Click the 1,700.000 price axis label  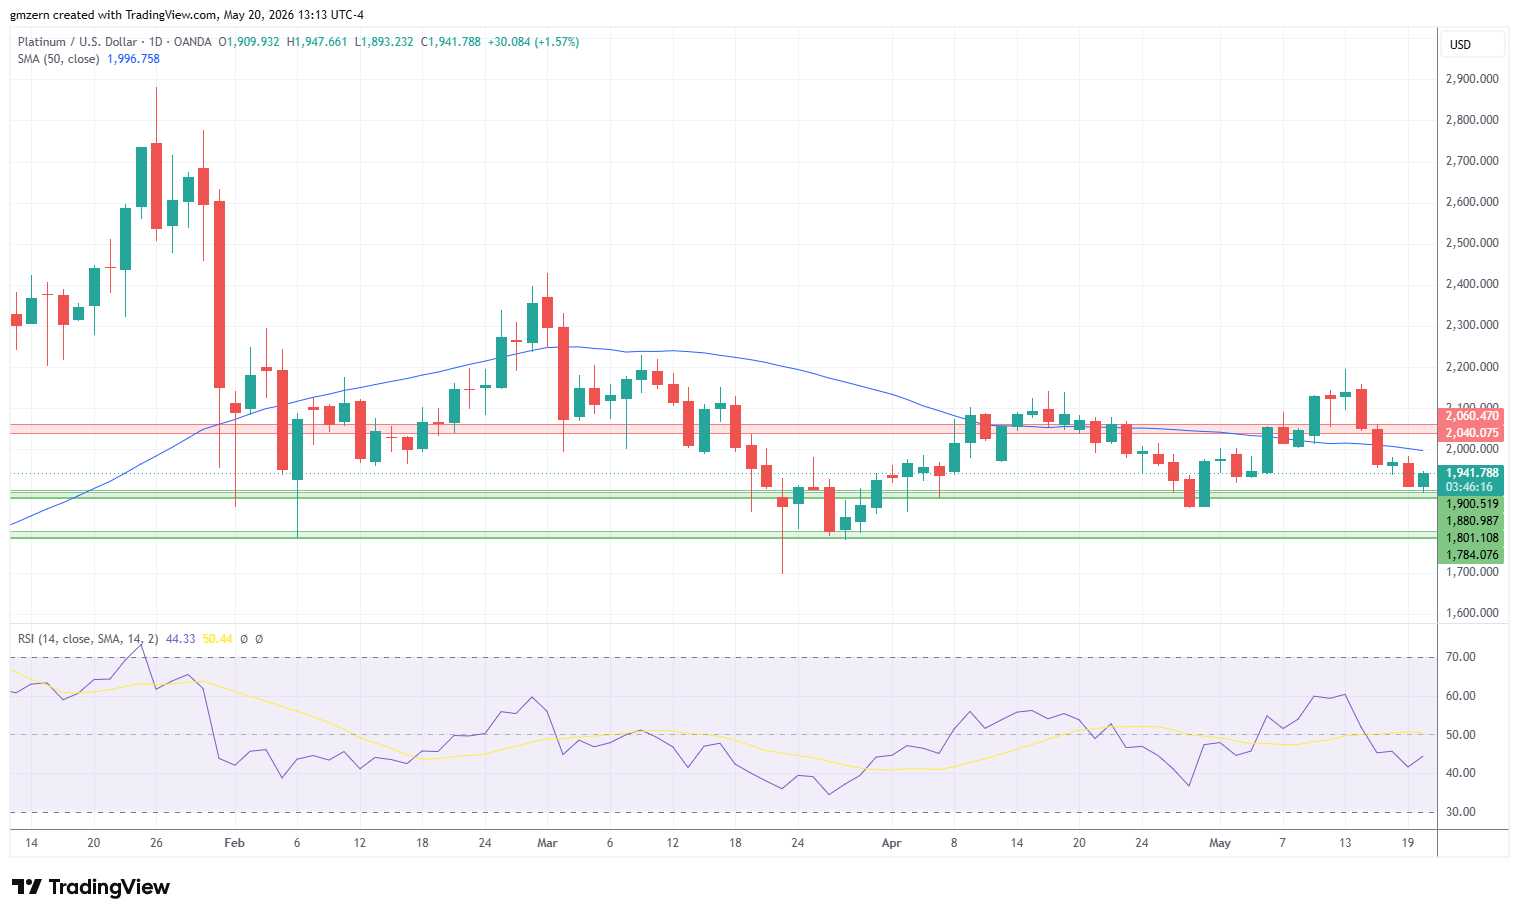pos(1472,572)
